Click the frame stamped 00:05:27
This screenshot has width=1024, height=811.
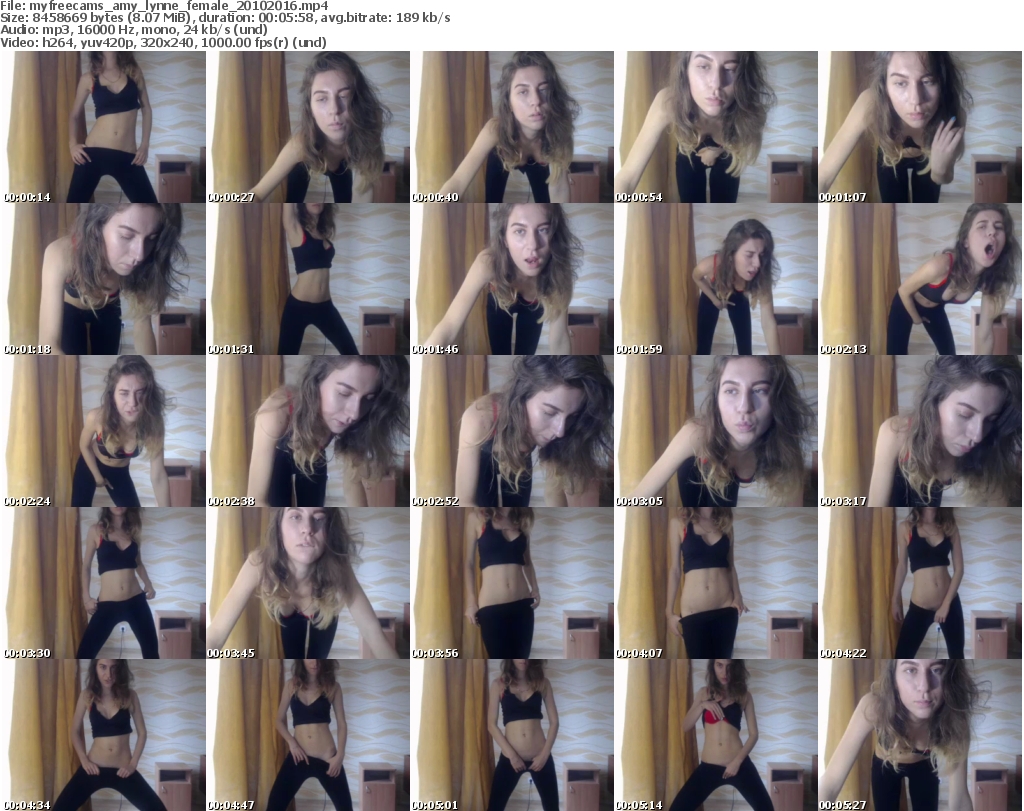point(920,735)
